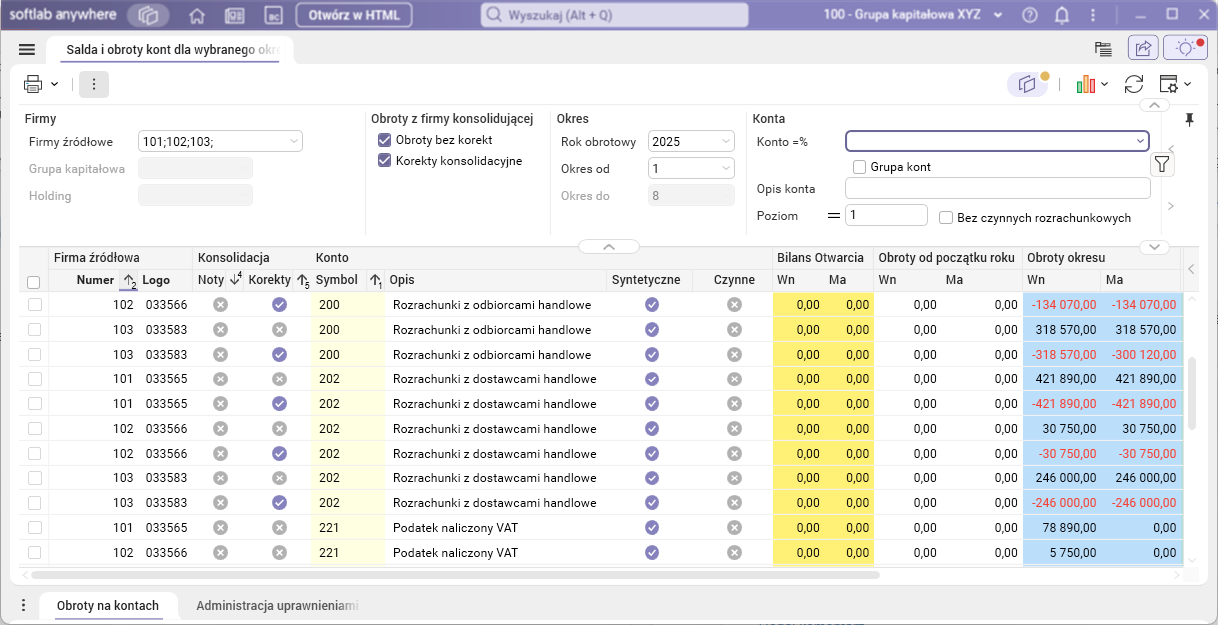Click the printer icon
Image resolution: width=1218 pixels, height=625 pixels.
[x=33, y=84]
